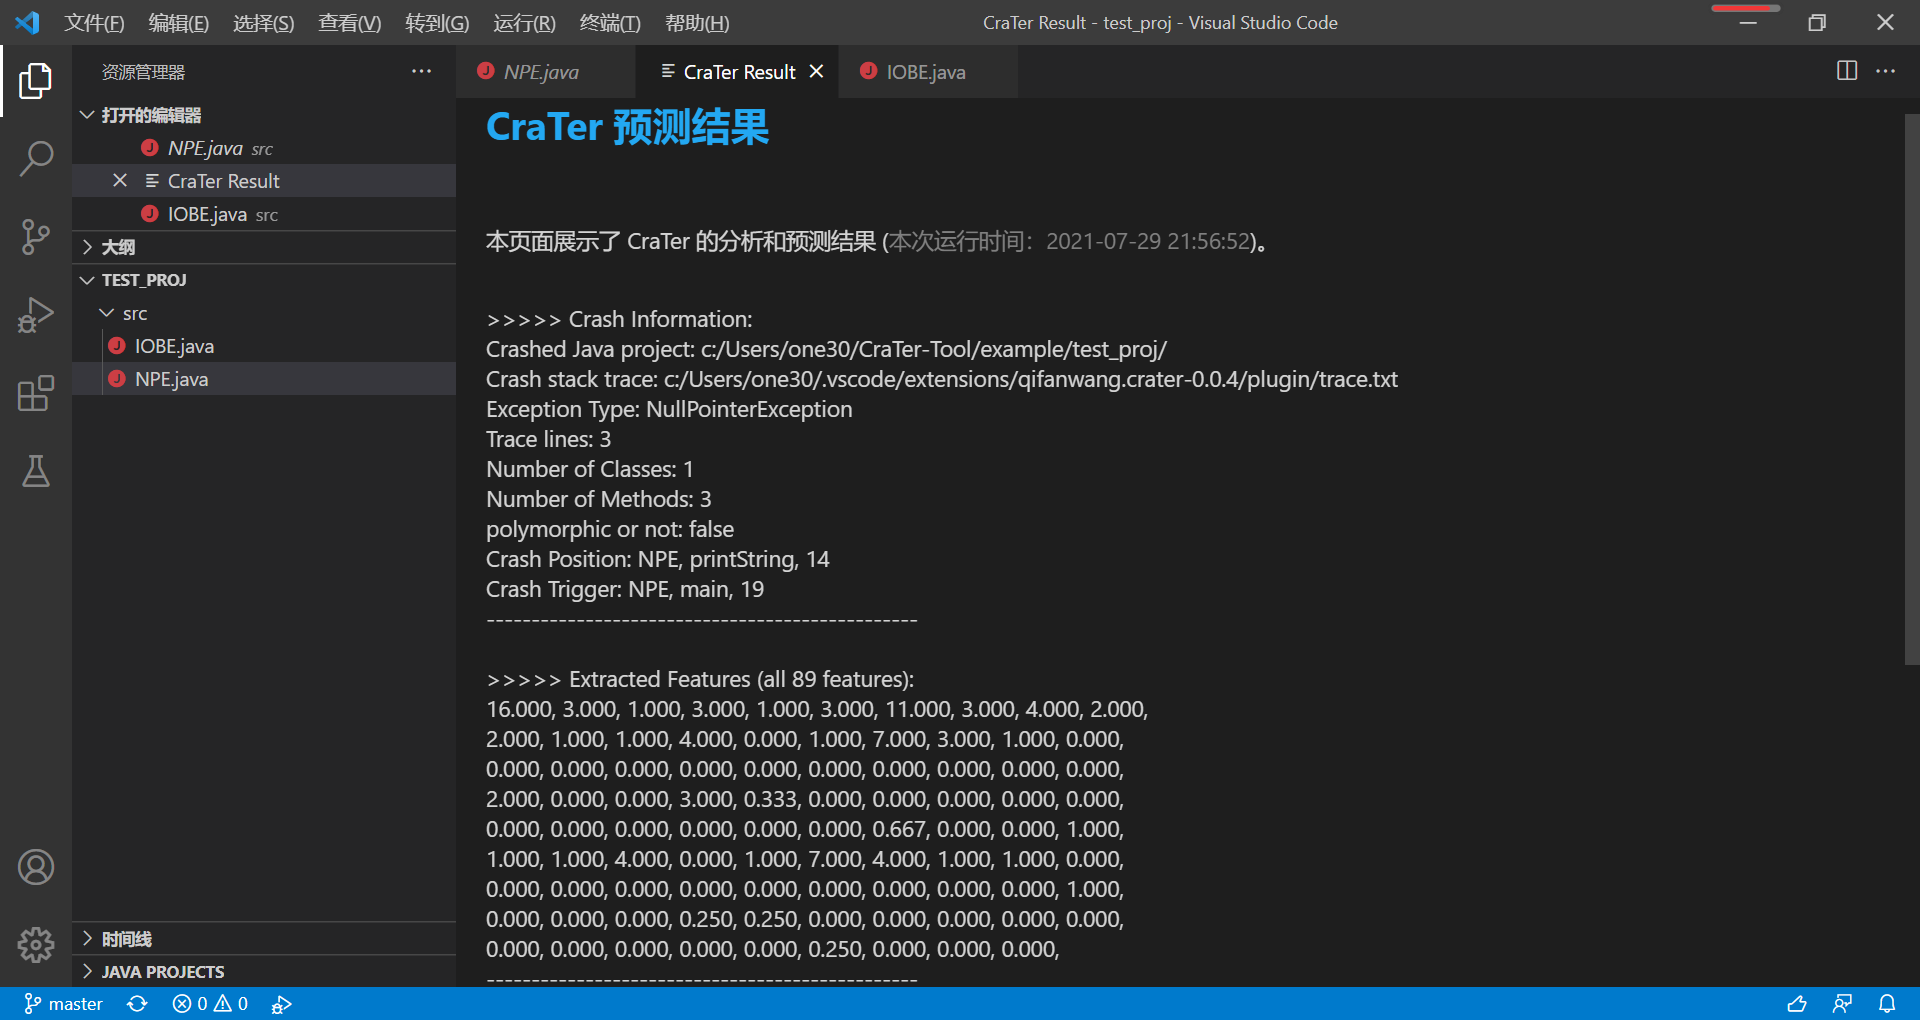Open the 运行(R) menu
Screen dimensions: 1920x1020
[524, 22]
